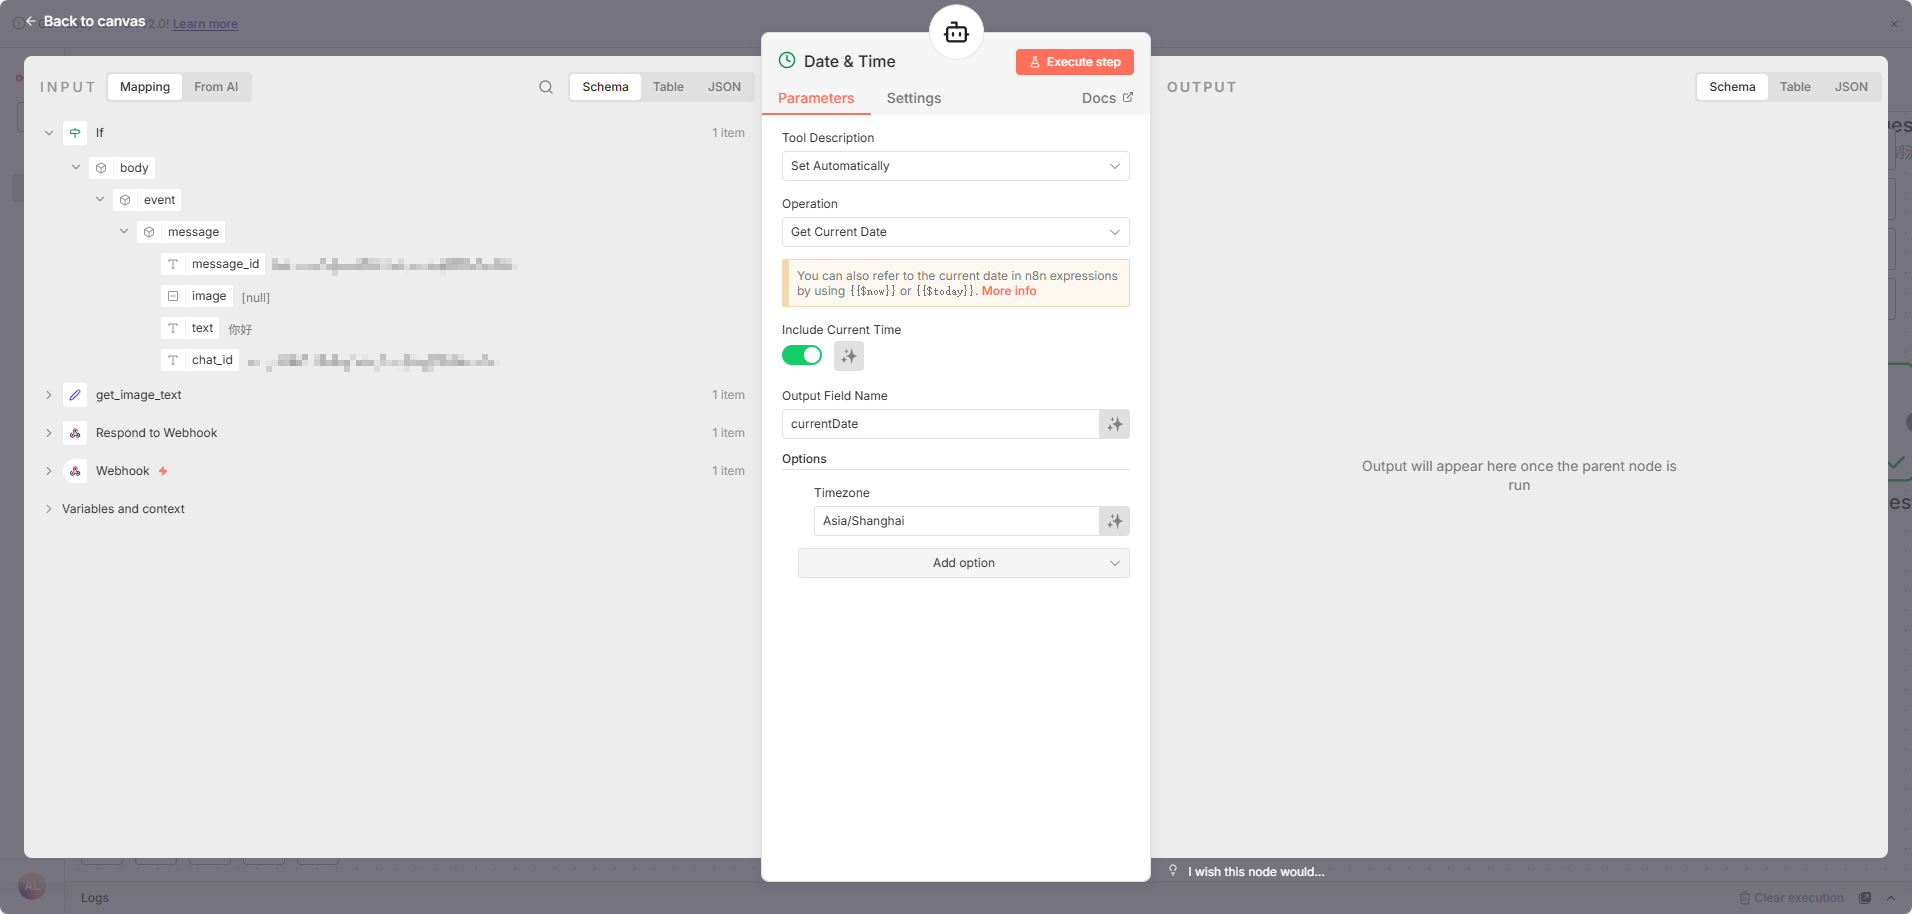This screenshot has width=1912, height=914.
Task: Click the If node icon in the input tree
Action: click(x=75, y=133)
